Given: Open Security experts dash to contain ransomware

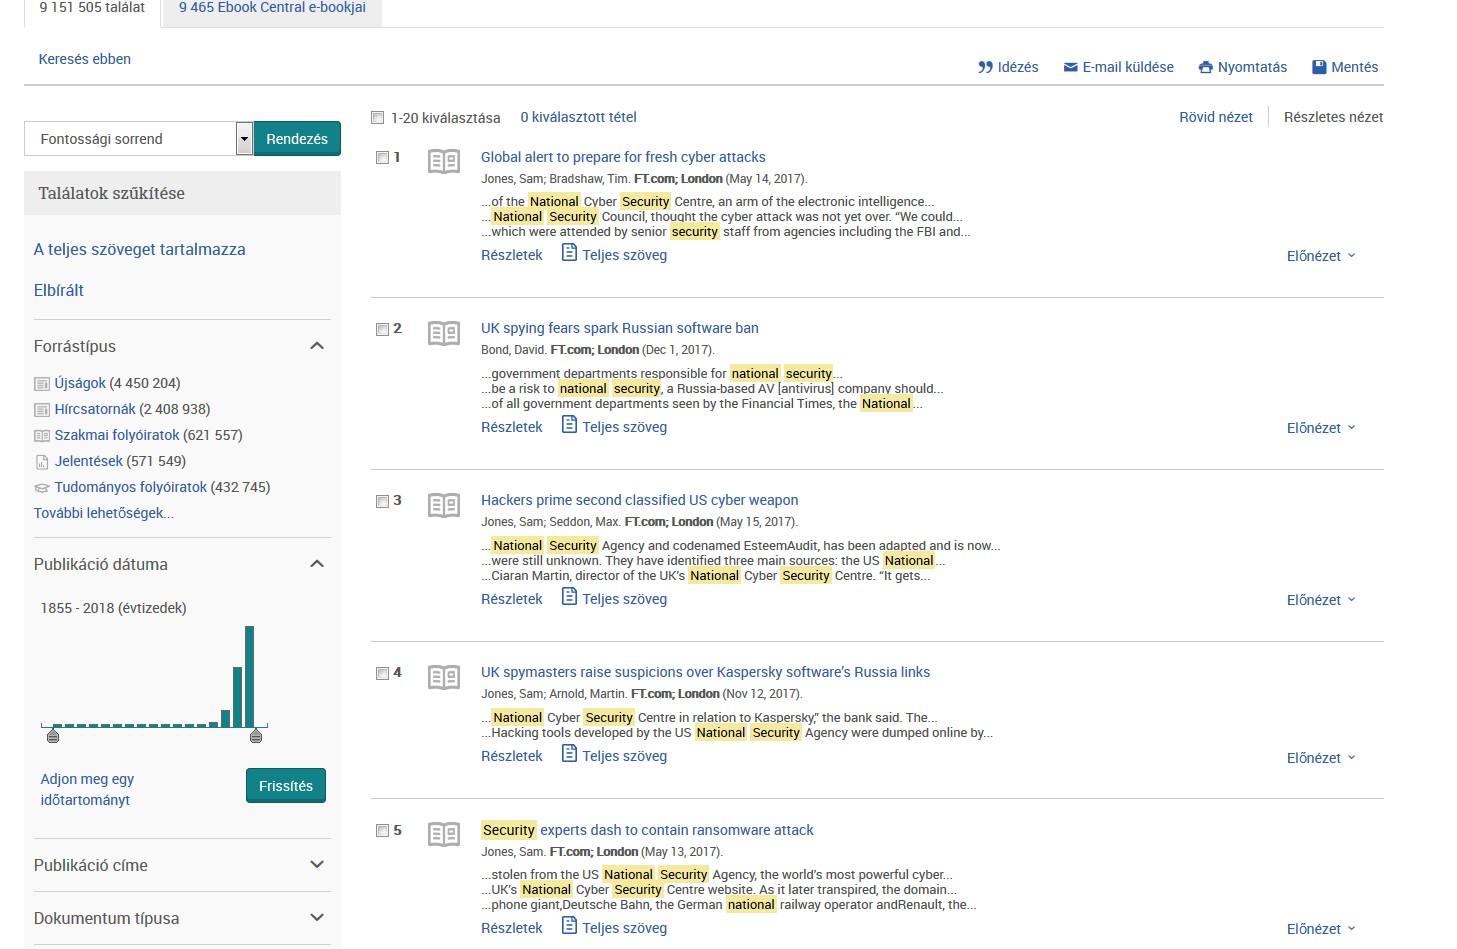Looking at the screenshot, I should [x=647, y=830].
